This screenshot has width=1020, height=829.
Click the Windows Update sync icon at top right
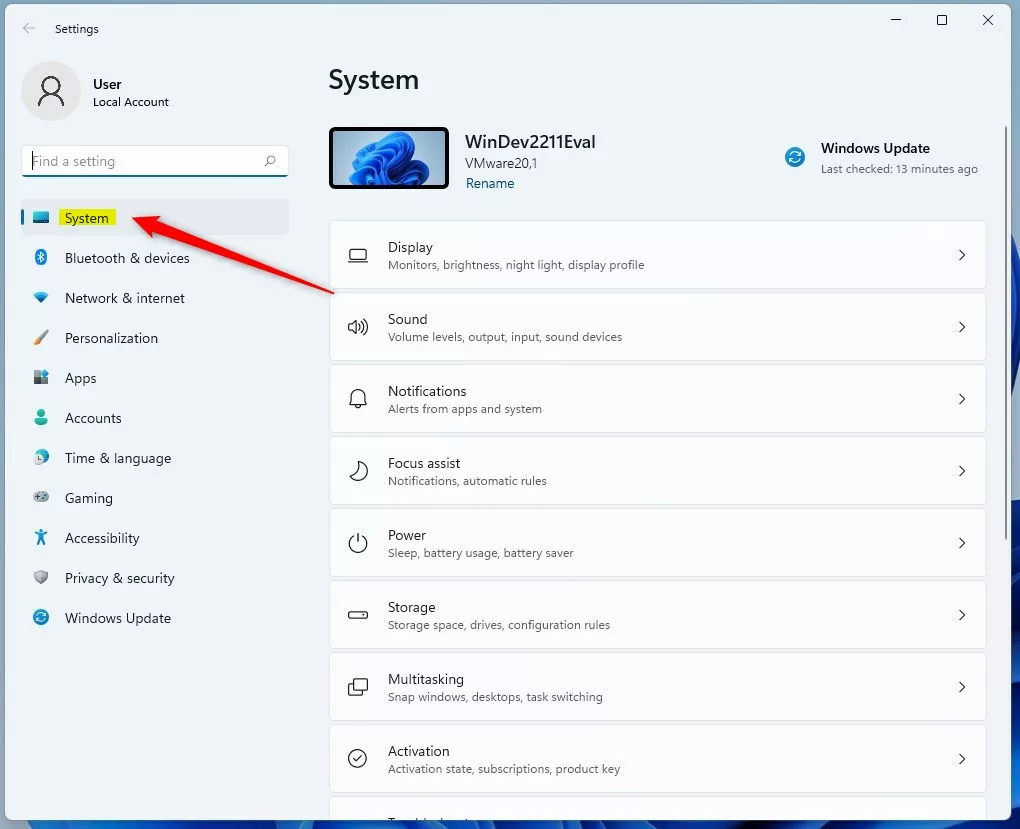coord(795,157)
